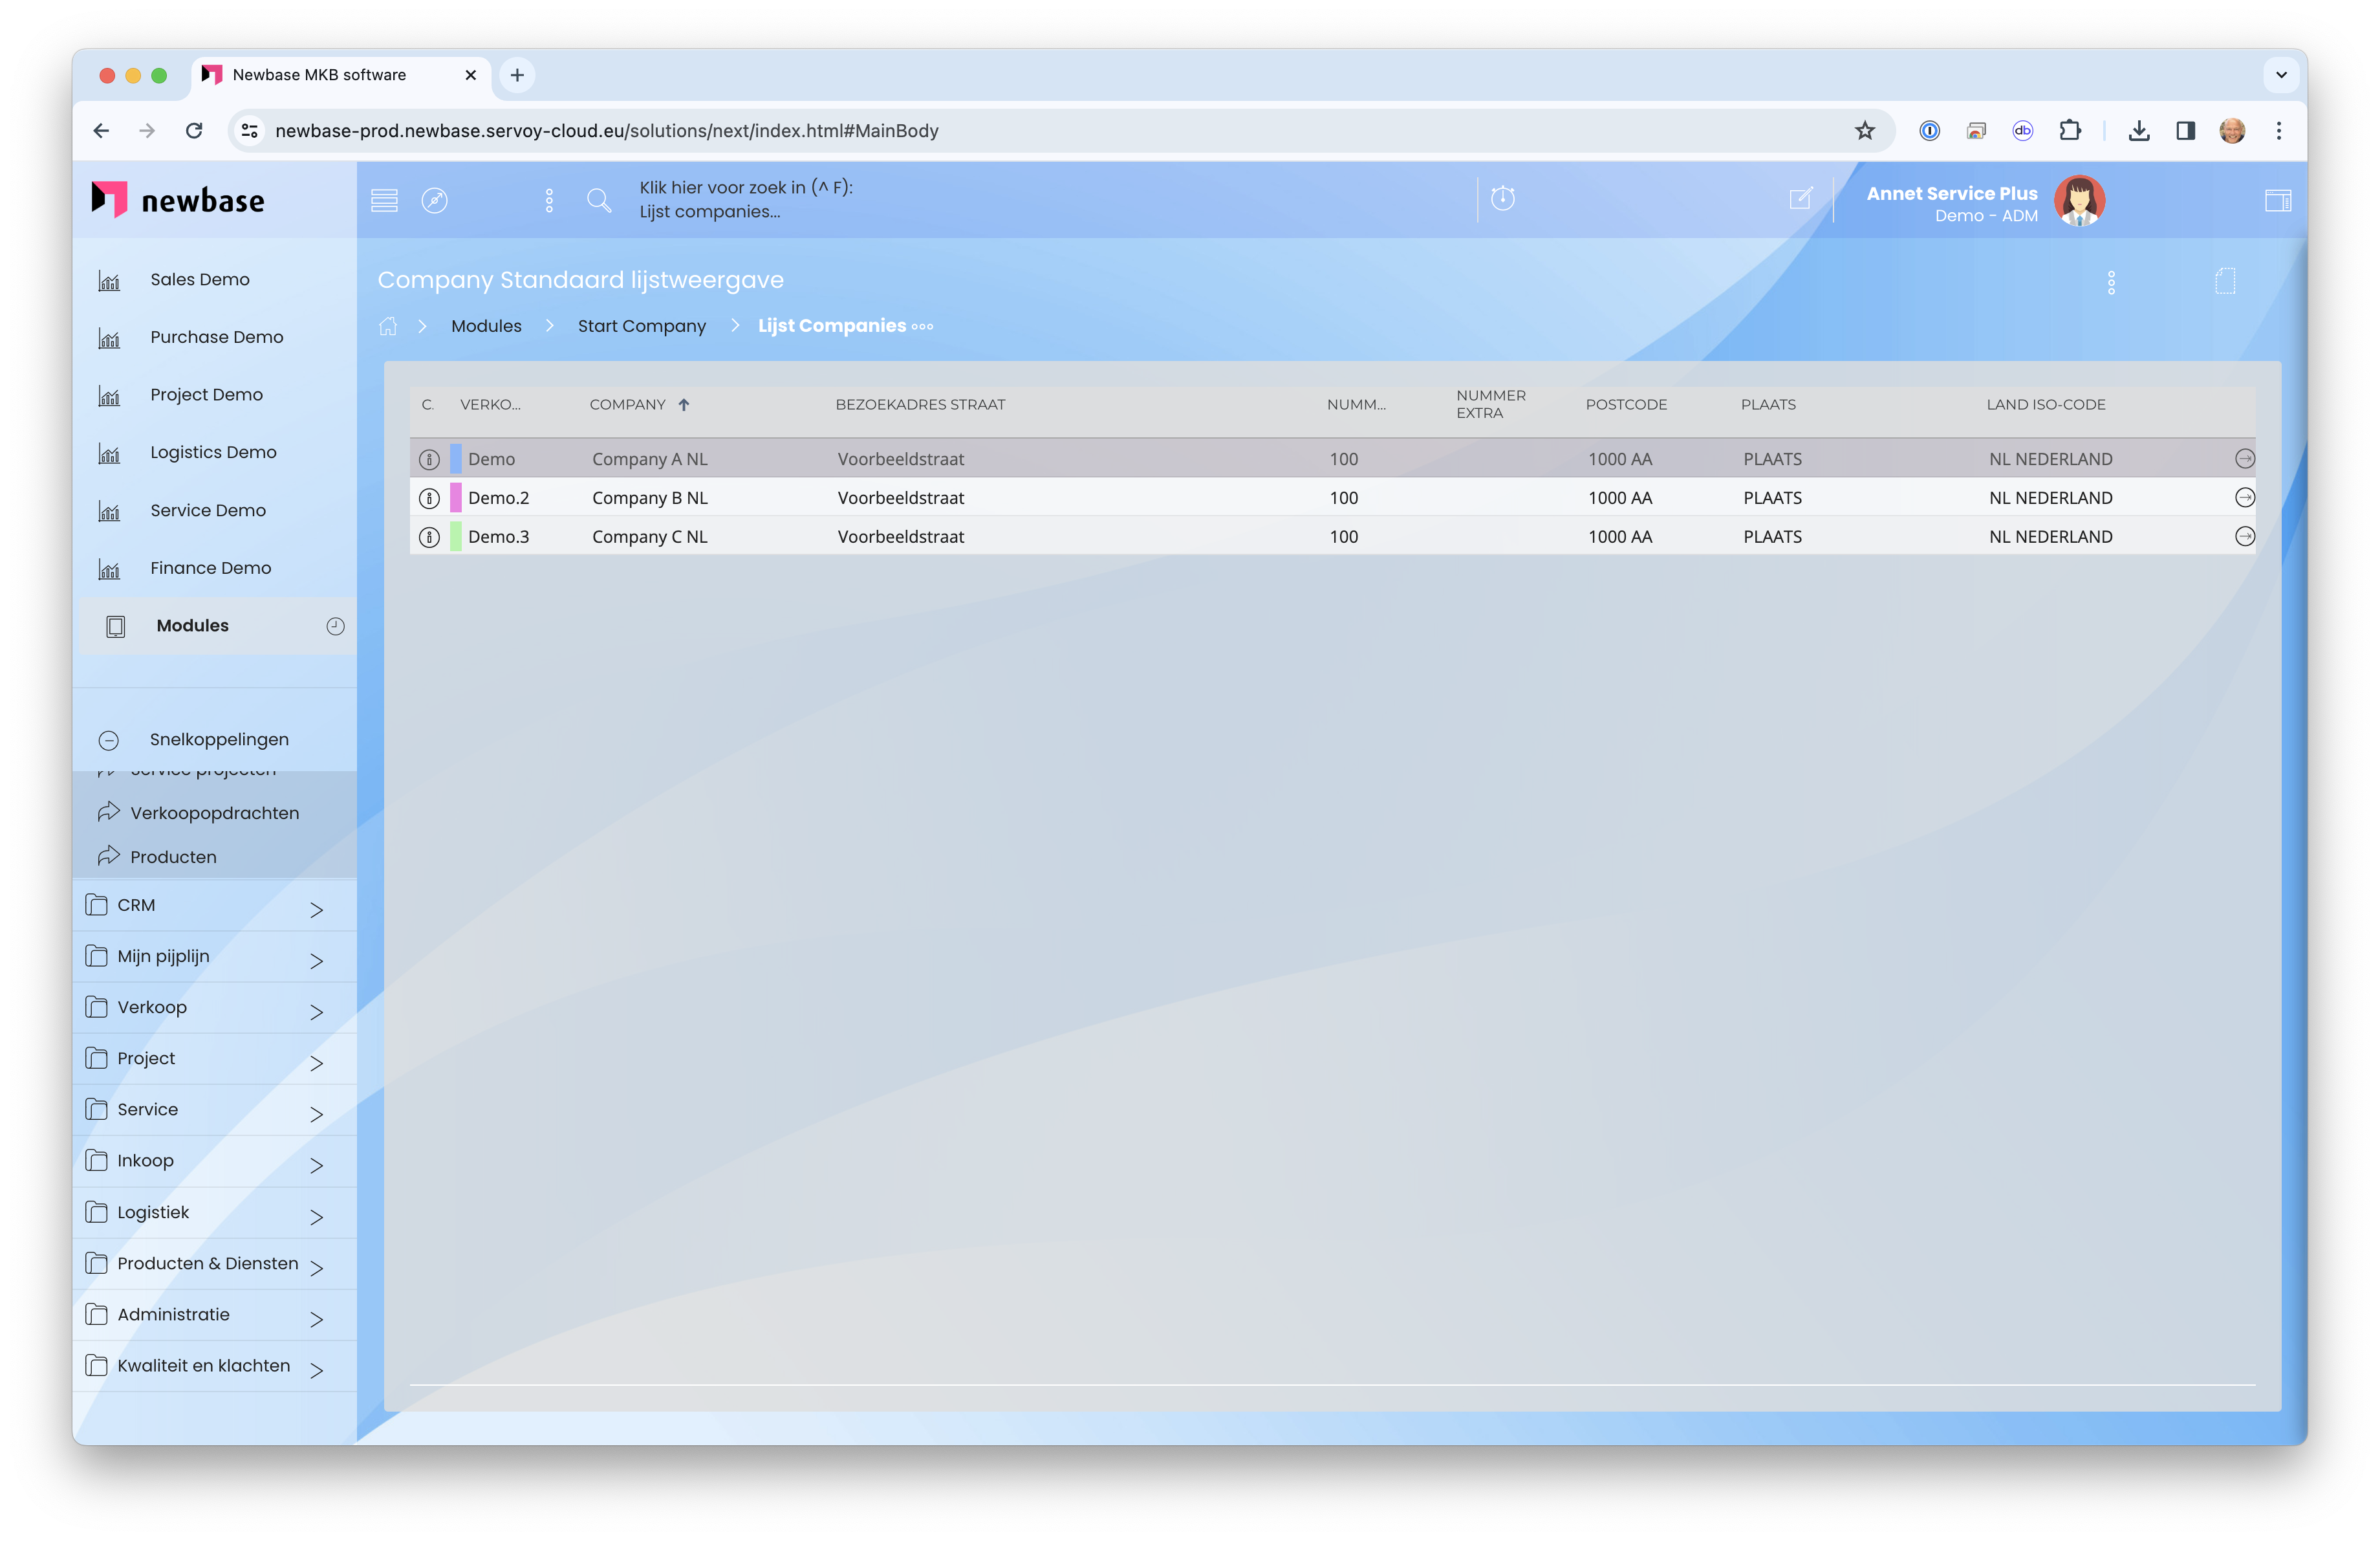Collapse the Snelkoppelingen section
Viewport: 2380px width, 1541px height.
109,740
